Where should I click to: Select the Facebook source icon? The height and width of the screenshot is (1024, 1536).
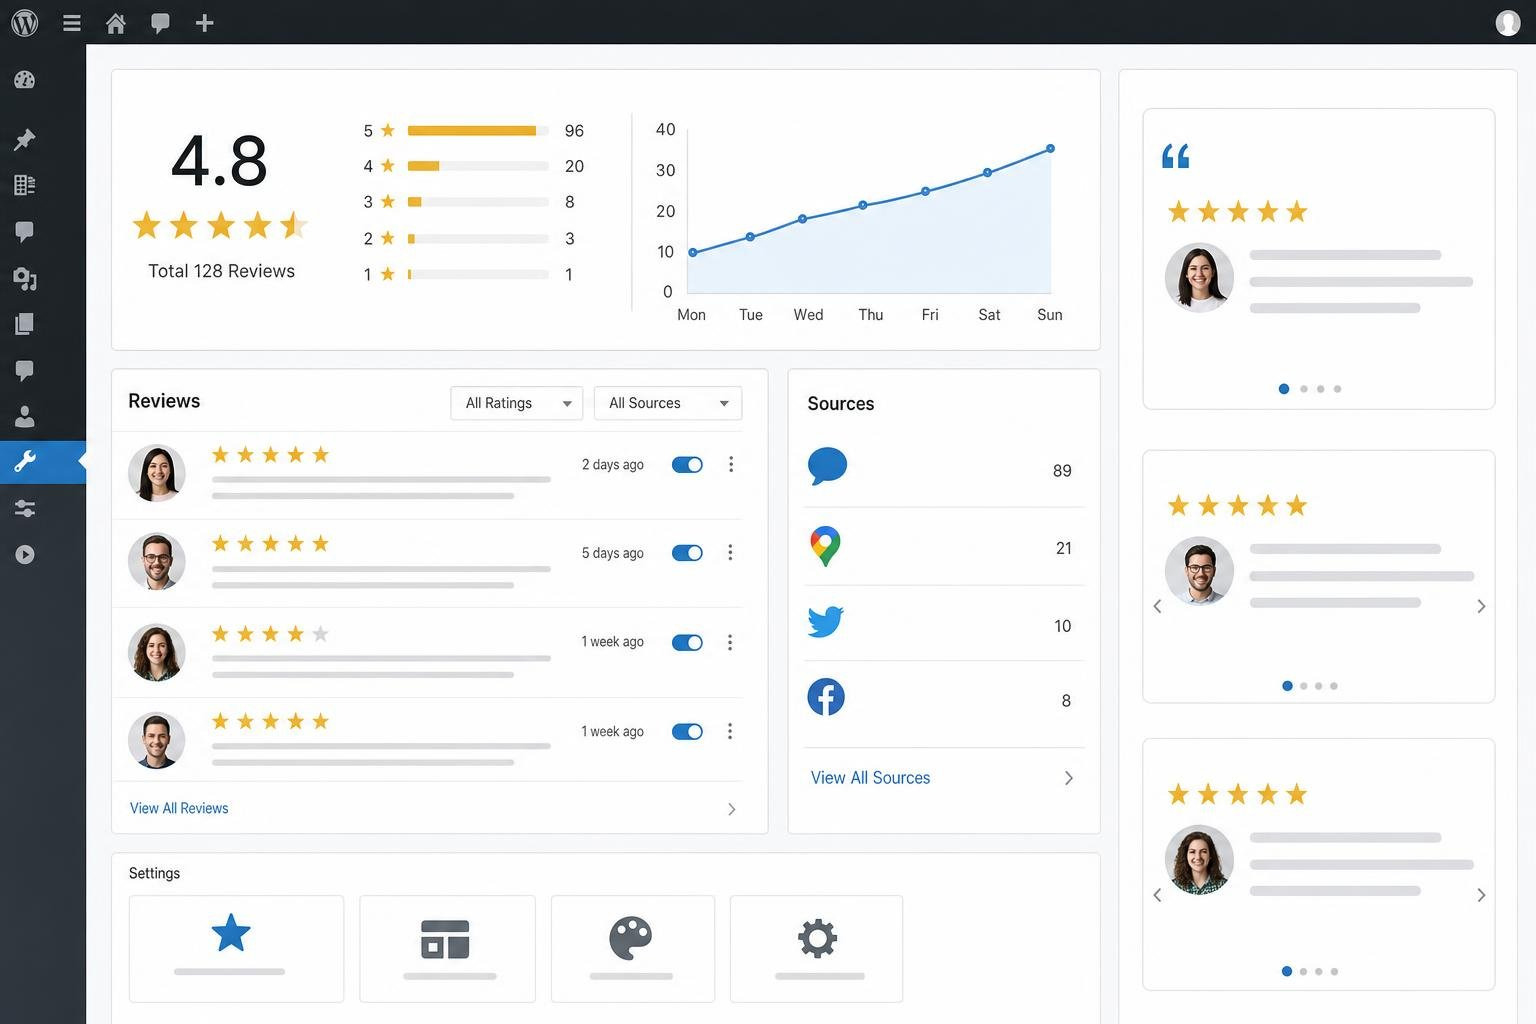826,697
